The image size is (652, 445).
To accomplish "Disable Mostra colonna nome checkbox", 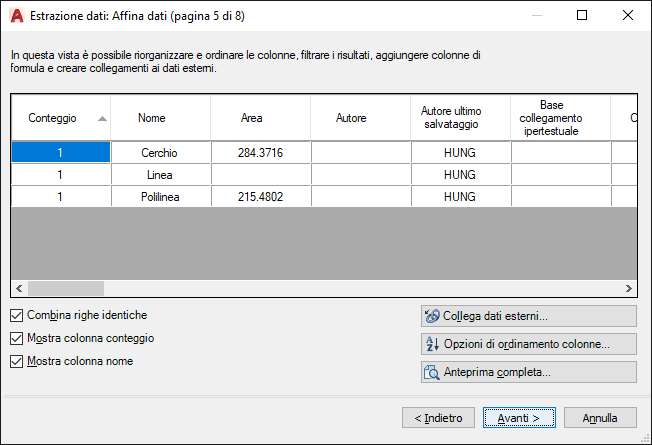I will (17, 361).
